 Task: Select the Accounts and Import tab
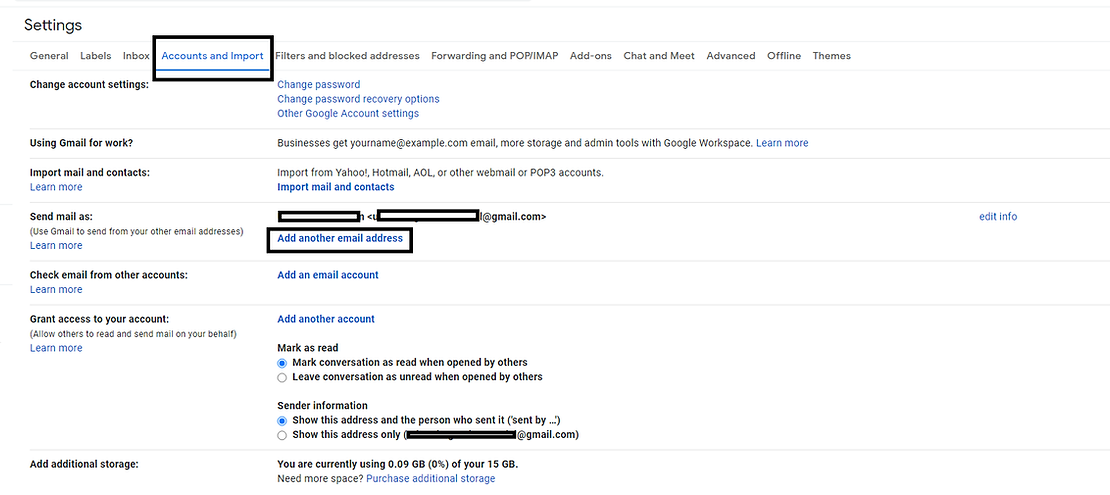pos(212,56)
